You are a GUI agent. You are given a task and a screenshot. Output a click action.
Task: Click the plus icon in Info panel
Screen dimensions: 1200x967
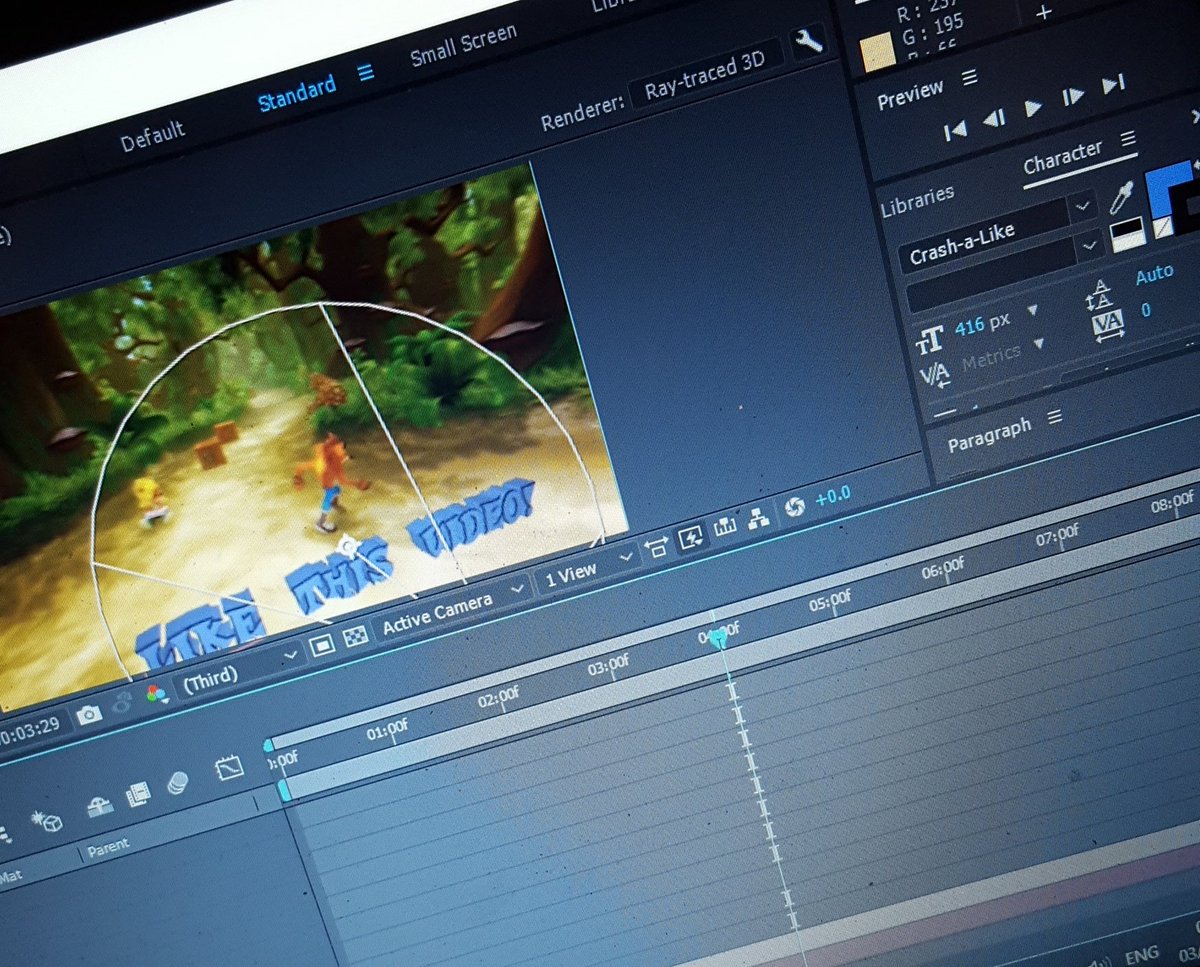(x=1044, y=12)
